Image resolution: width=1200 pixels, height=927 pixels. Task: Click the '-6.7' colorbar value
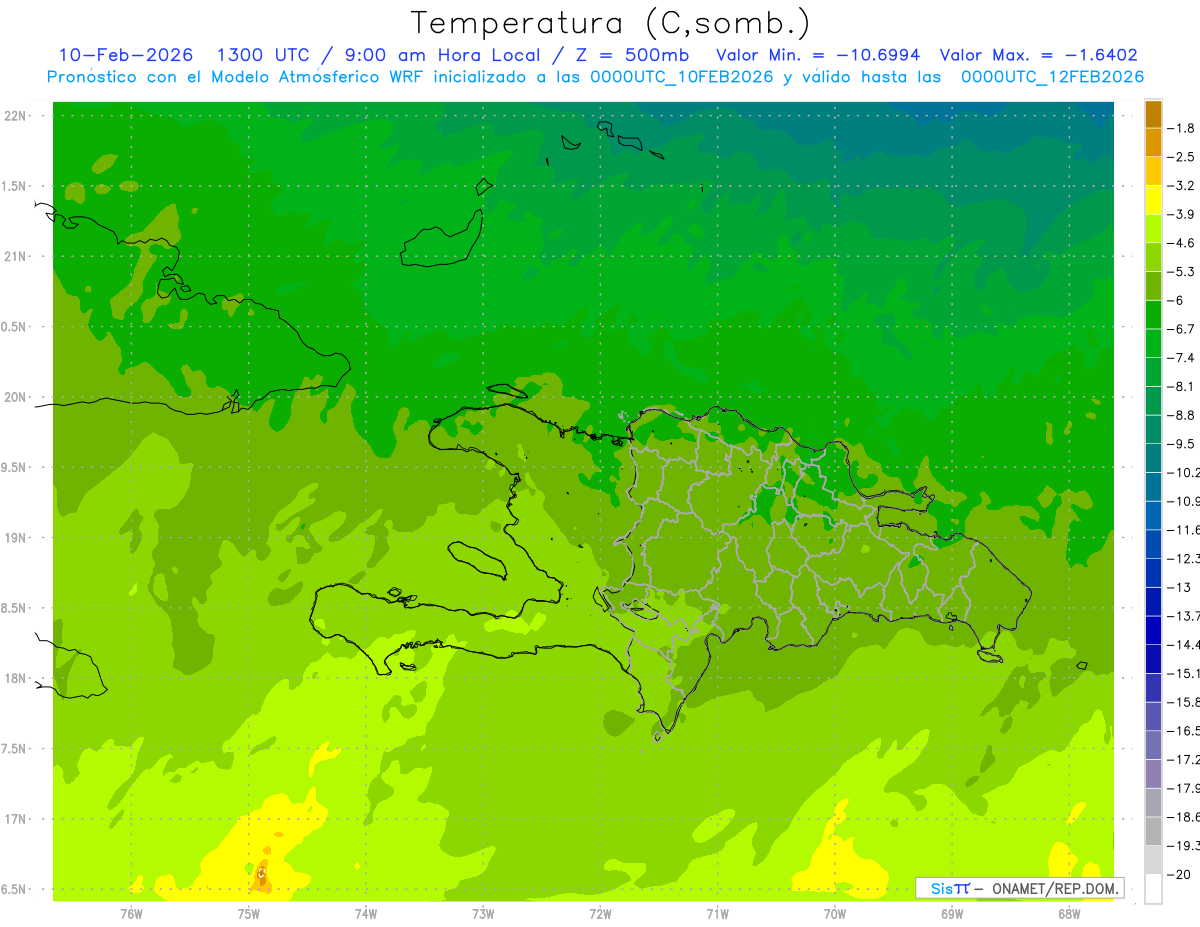pos(1182,329)
